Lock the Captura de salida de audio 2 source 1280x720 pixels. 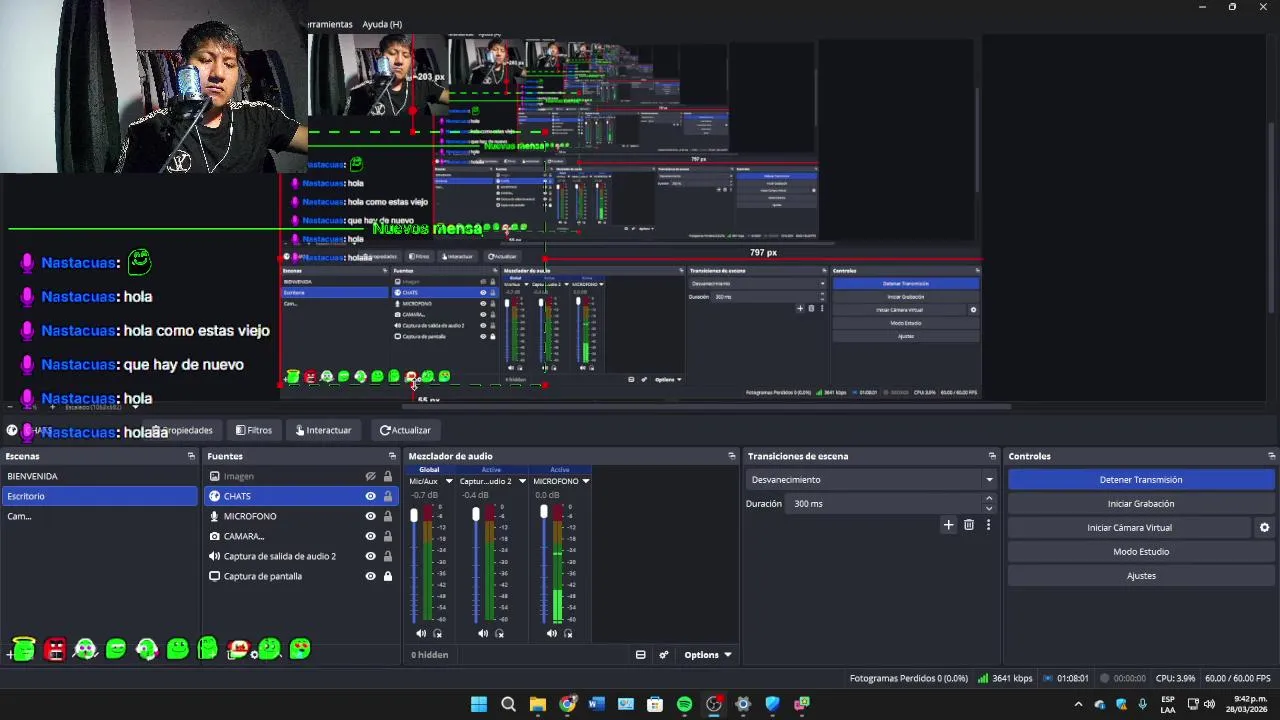387,556
